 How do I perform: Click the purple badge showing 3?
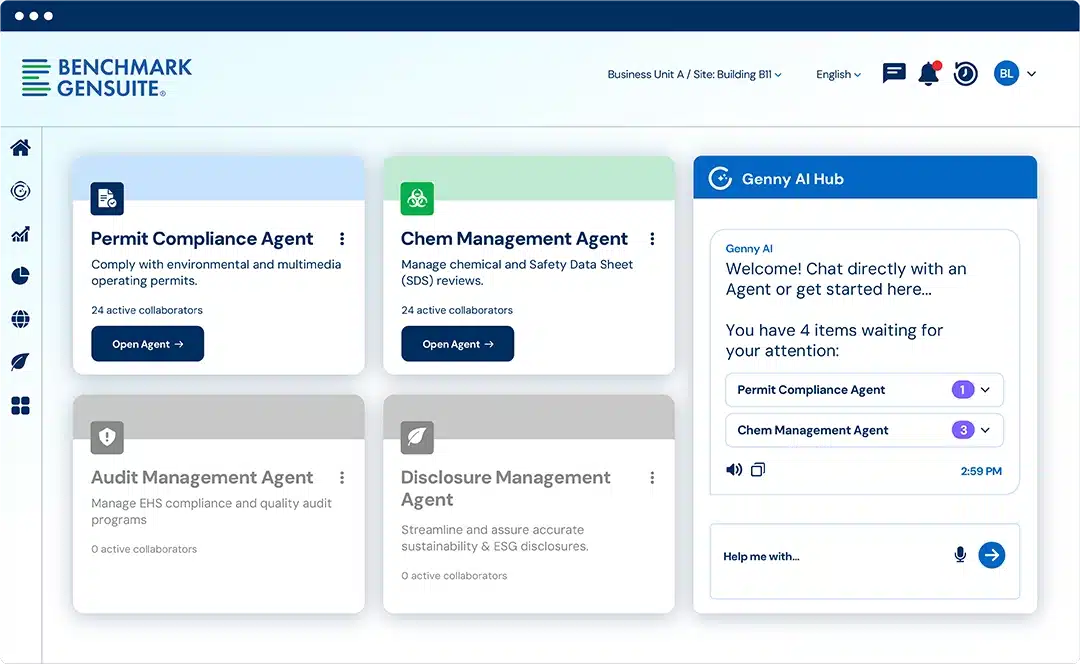coord(963,430)
